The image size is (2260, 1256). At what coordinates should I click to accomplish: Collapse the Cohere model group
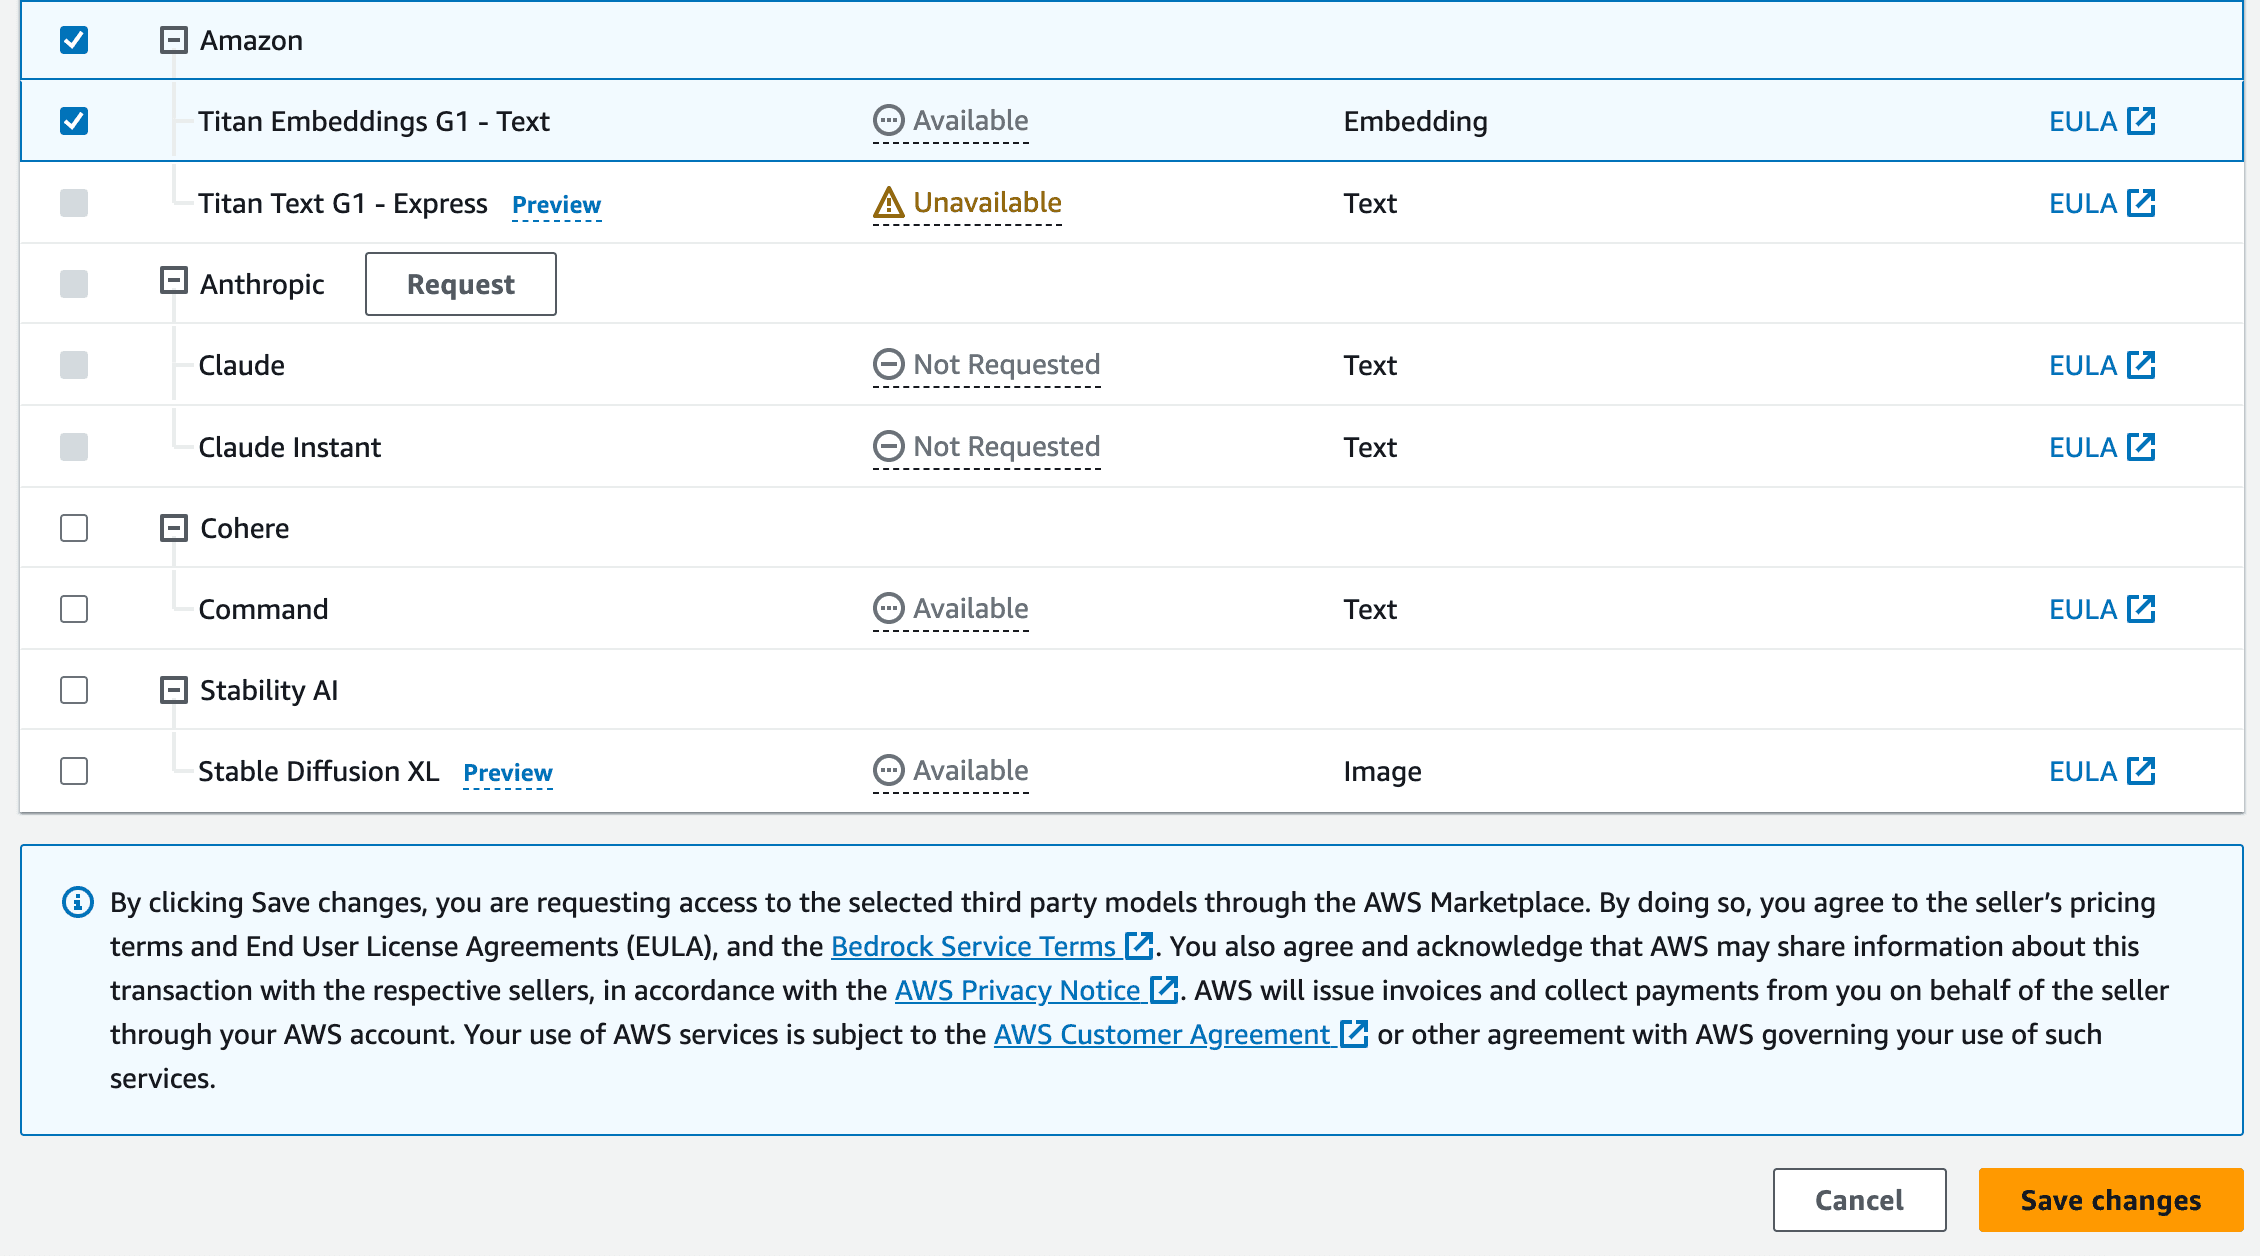[173, 528]
